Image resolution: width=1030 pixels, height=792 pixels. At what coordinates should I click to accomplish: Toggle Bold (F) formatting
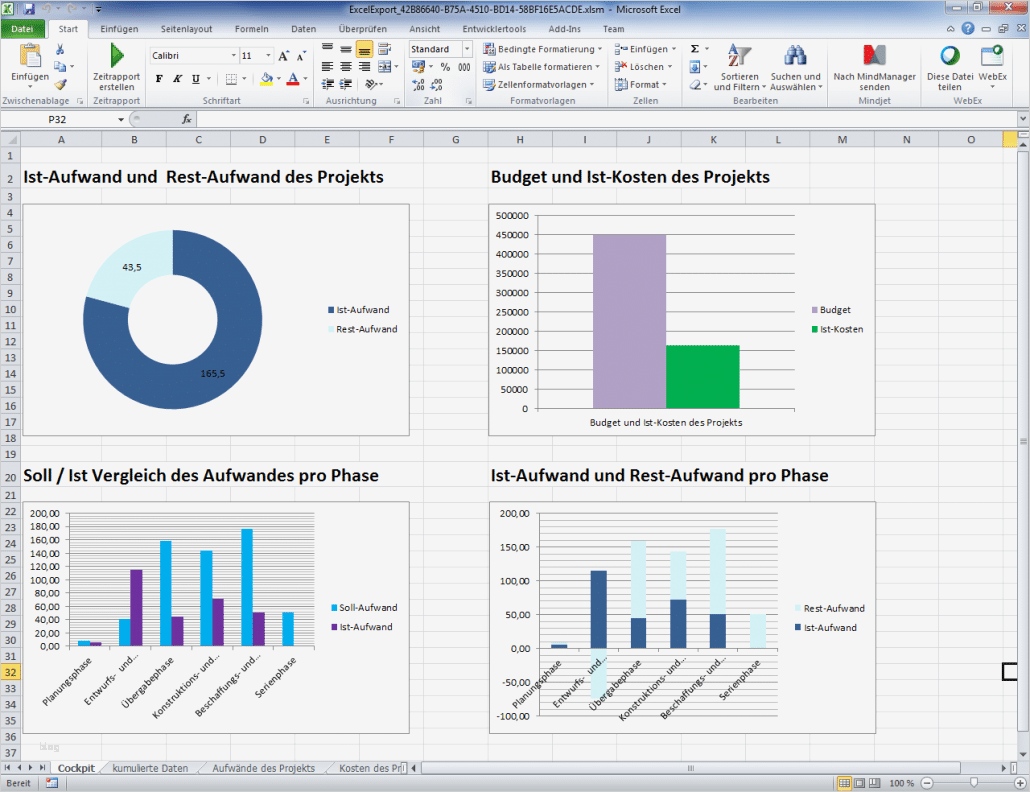(159, 79)
